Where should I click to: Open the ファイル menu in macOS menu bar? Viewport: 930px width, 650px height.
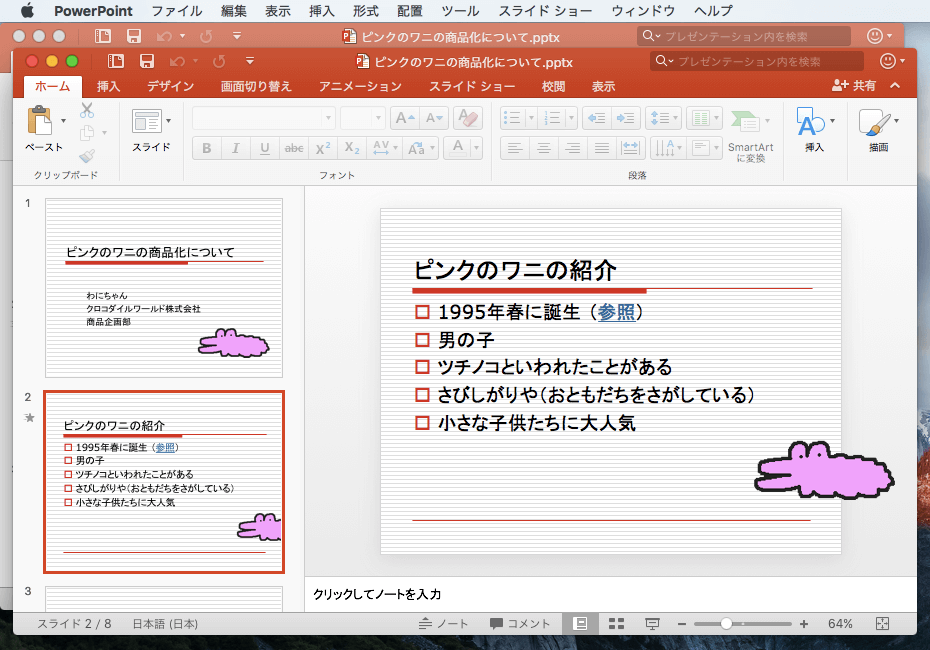click(177, 11)
